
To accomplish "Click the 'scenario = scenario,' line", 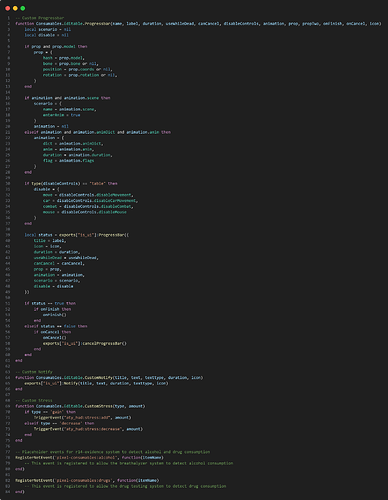I will 57,280.
